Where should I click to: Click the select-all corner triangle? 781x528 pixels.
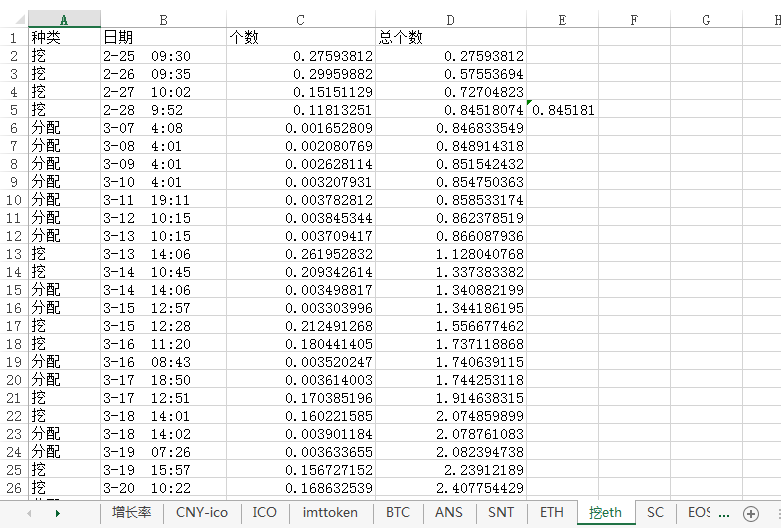[20, 19]
